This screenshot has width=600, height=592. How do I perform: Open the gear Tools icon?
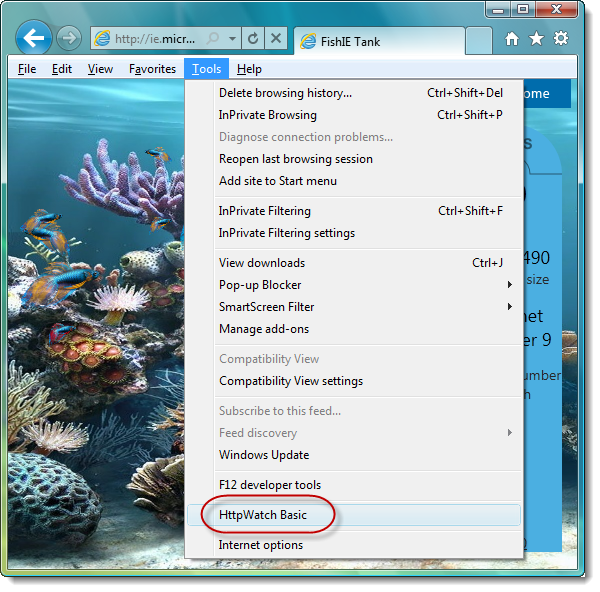[561, 38]
